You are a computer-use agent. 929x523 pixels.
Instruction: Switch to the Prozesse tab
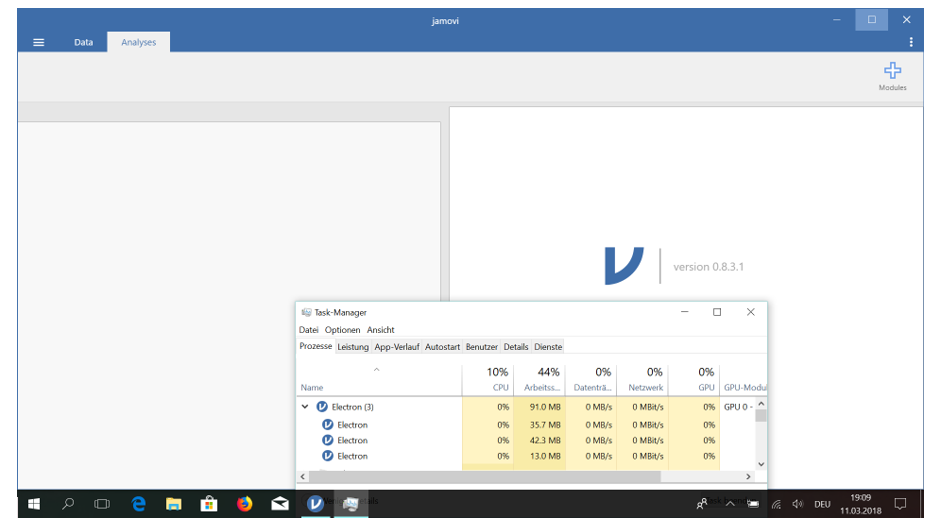tap(315, 346)
